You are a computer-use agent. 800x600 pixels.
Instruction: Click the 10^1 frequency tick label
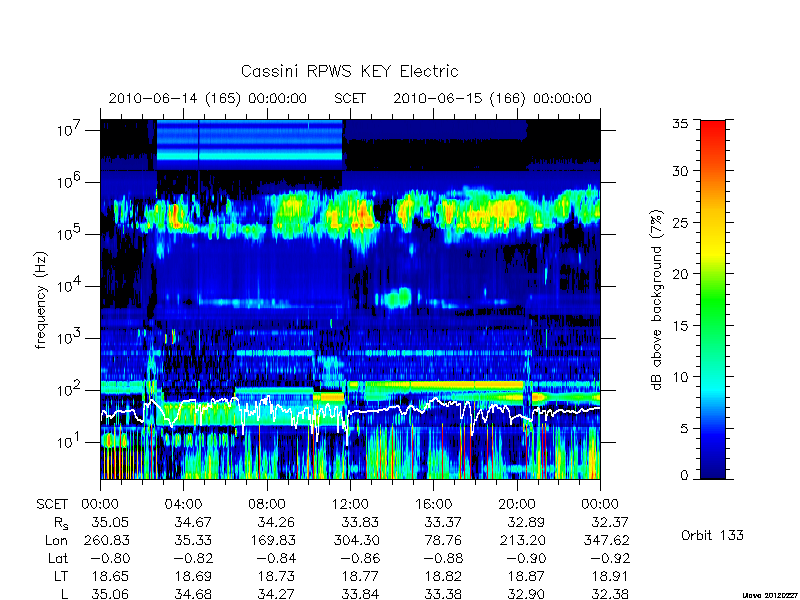pos(68,441)
